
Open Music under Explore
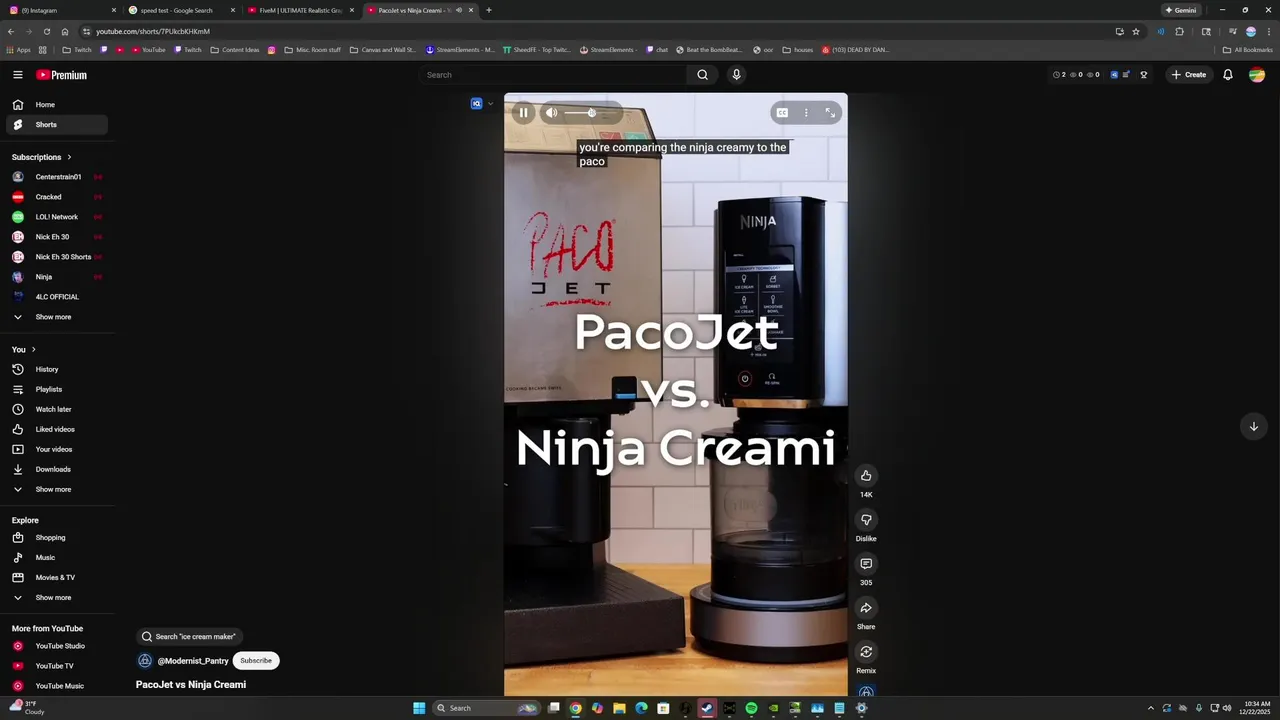(x=57, y=558)
